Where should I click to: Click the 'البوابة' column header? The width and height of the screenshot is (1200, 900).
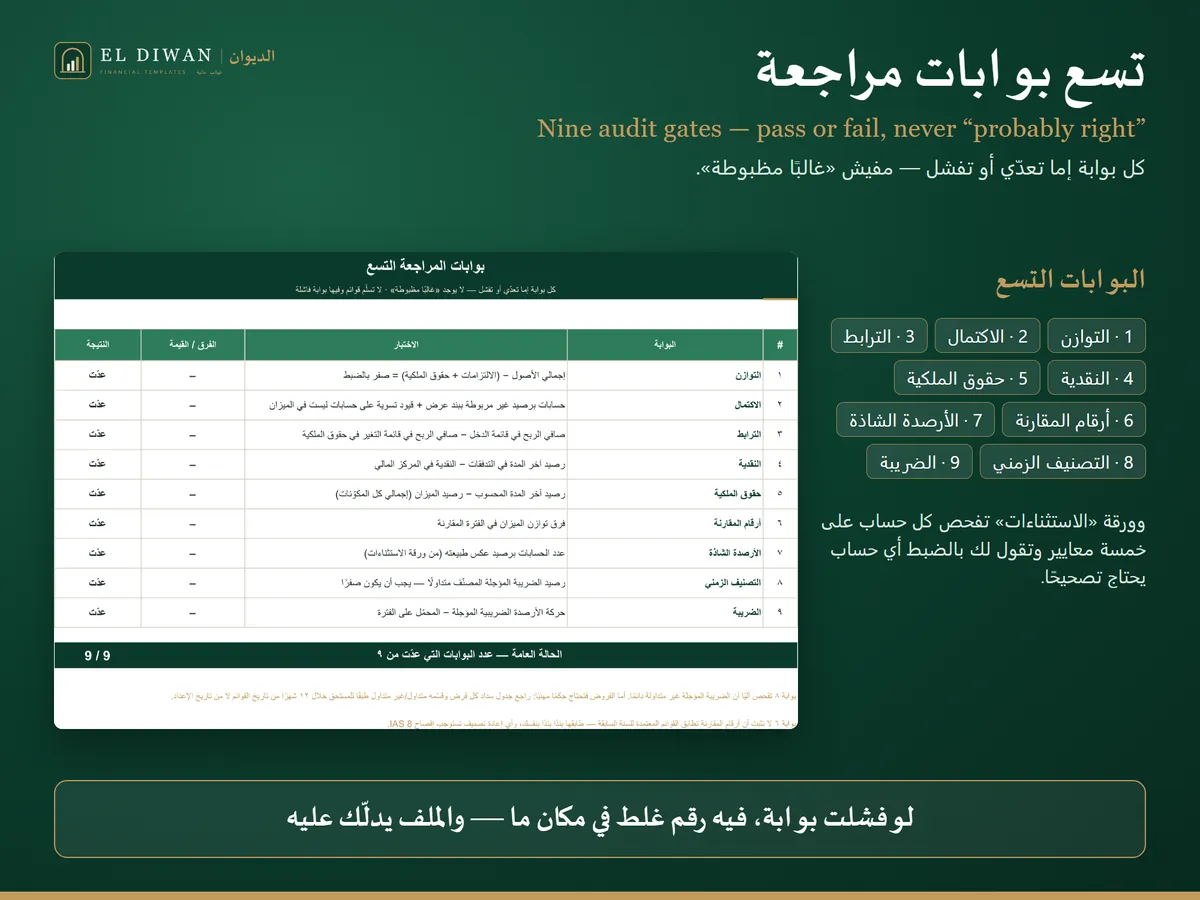point(663,345)
